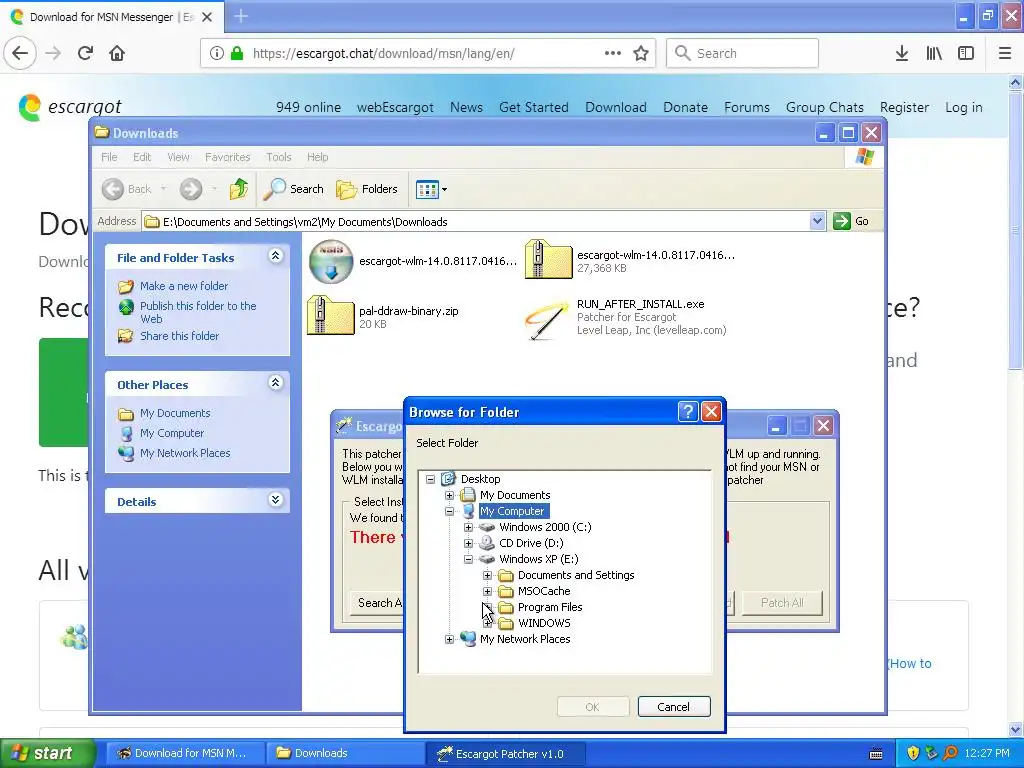Open News link on escargot site
Screen dimensions: 1024x768
tap(466, 107)
